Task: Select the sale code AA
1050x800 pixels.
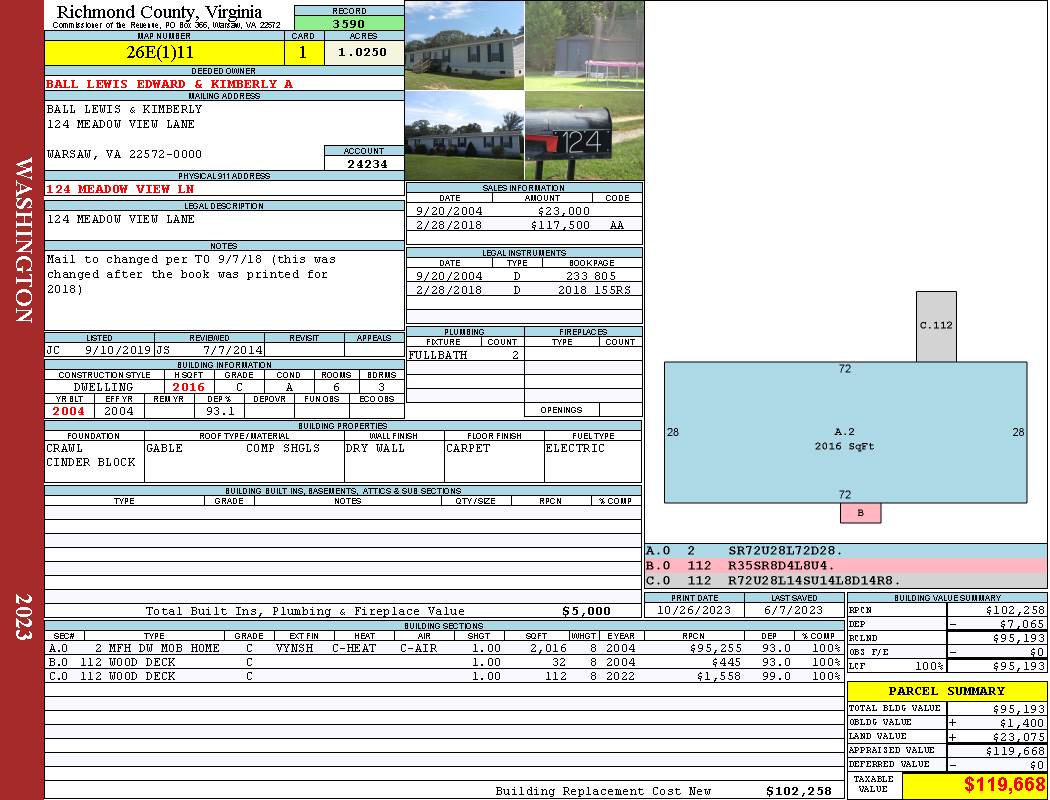Action: [617, 225]
